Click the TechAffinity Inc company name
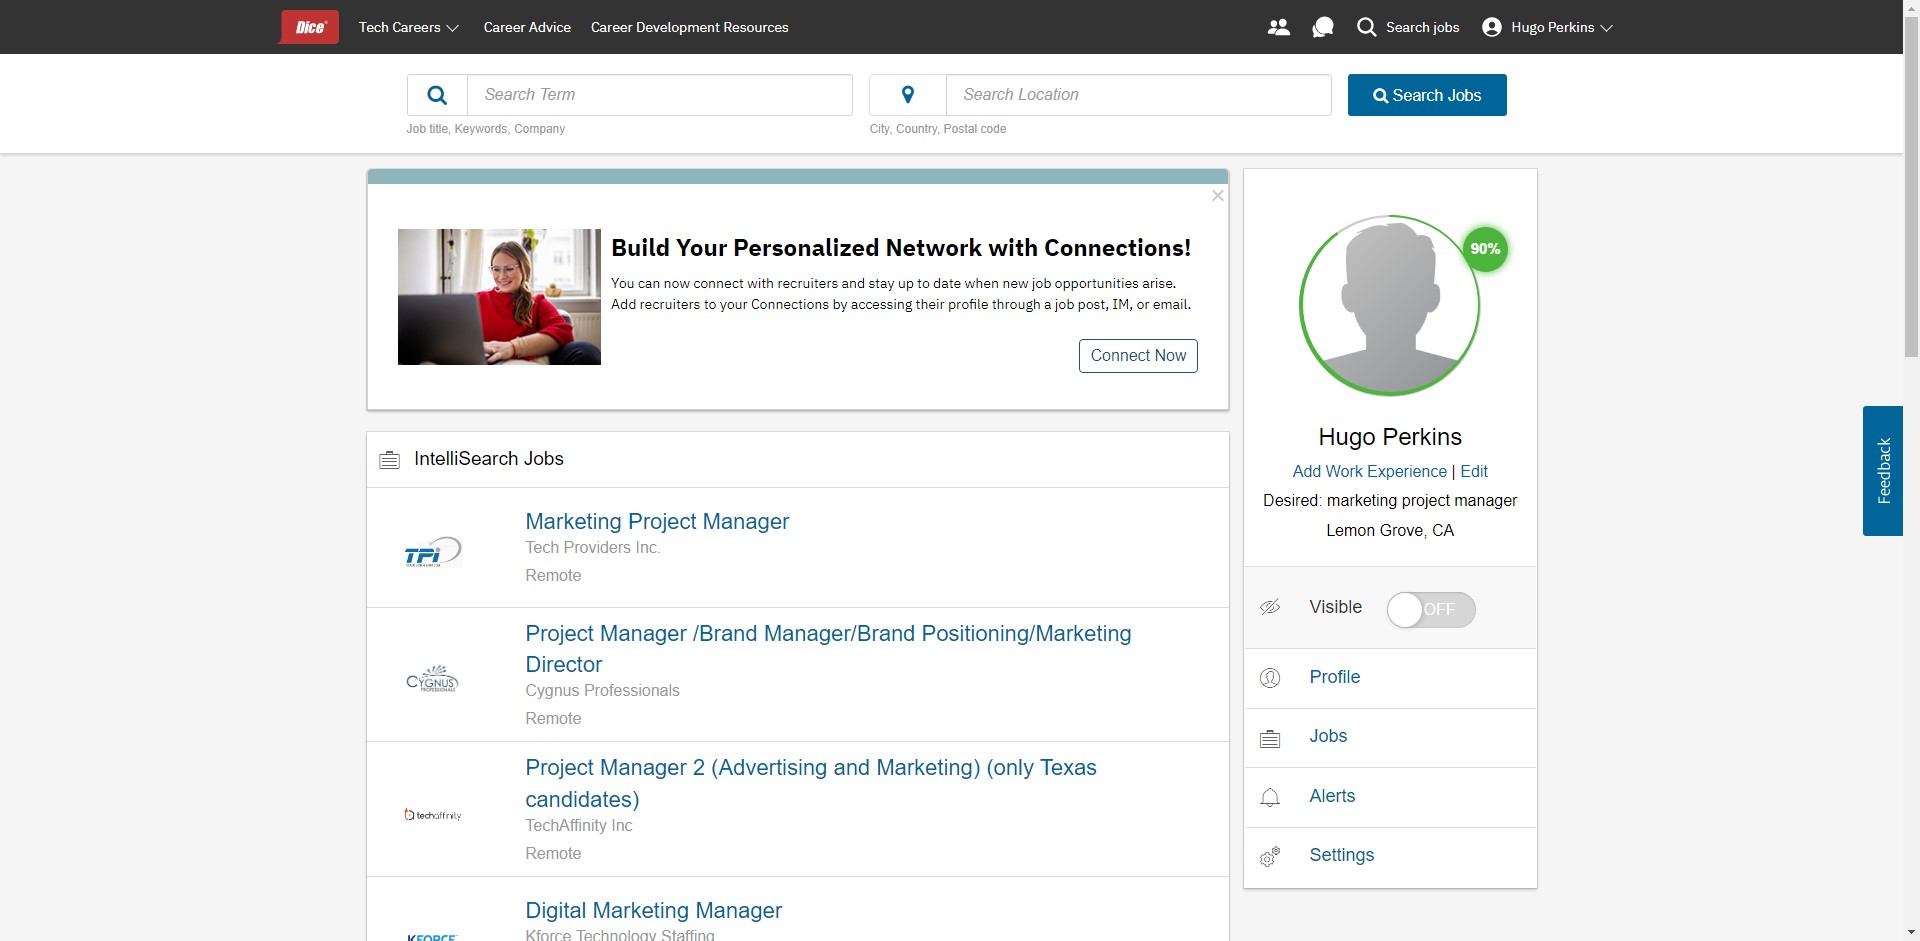Viewport: 1920px width, 941px height. coord(579,825)
